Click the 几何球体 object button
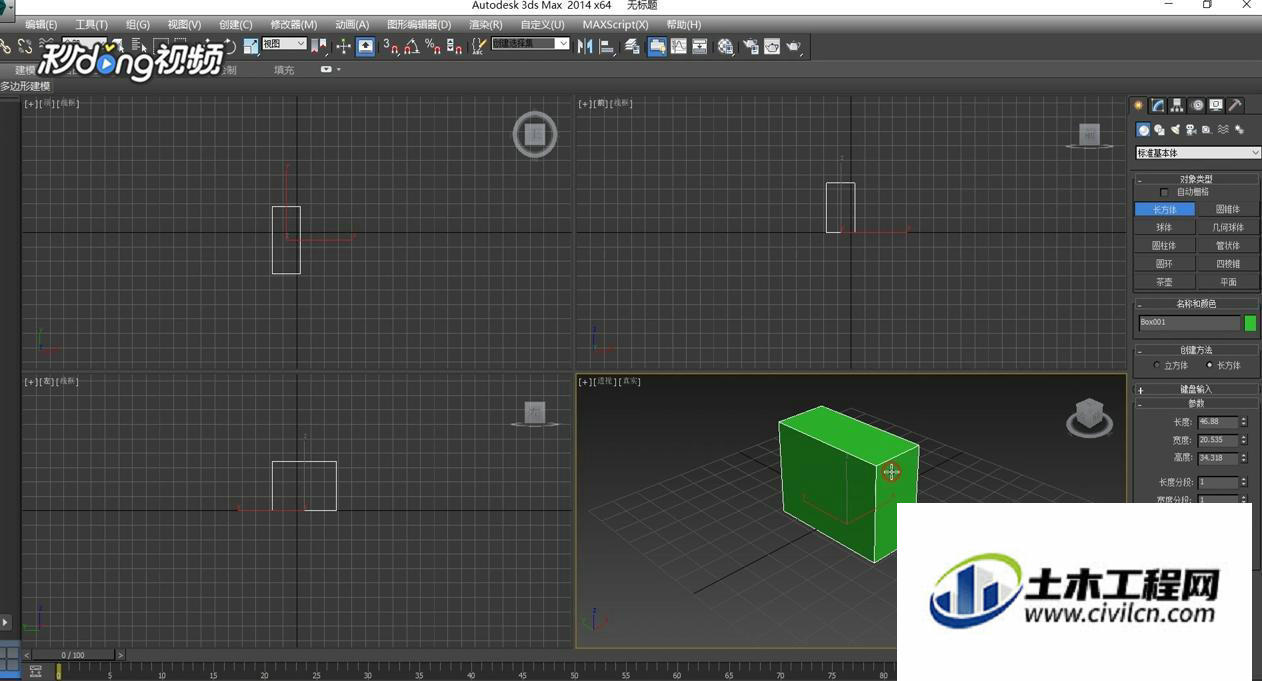Viewport: 1262px width, 681px height. [1228, 227]
